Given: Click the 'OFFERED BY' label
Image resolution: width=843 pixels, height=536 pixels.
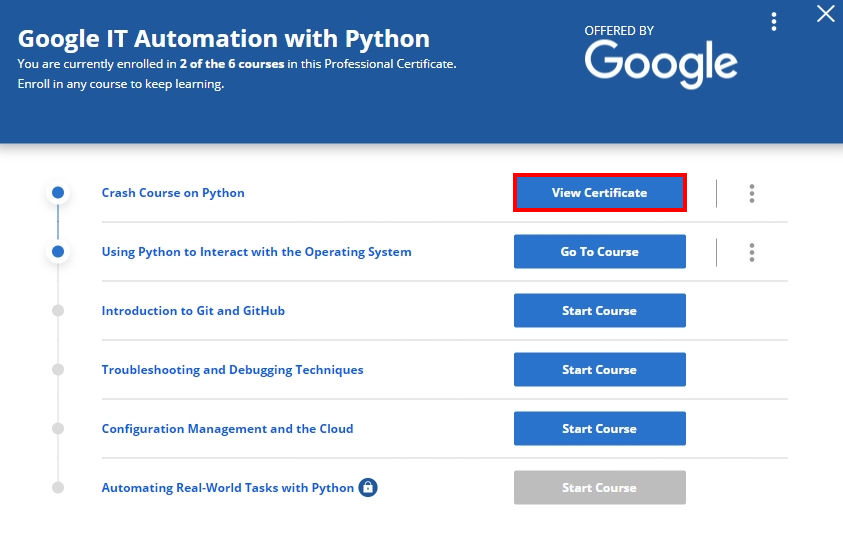Looking at the screenshot, I should point(619,31).
